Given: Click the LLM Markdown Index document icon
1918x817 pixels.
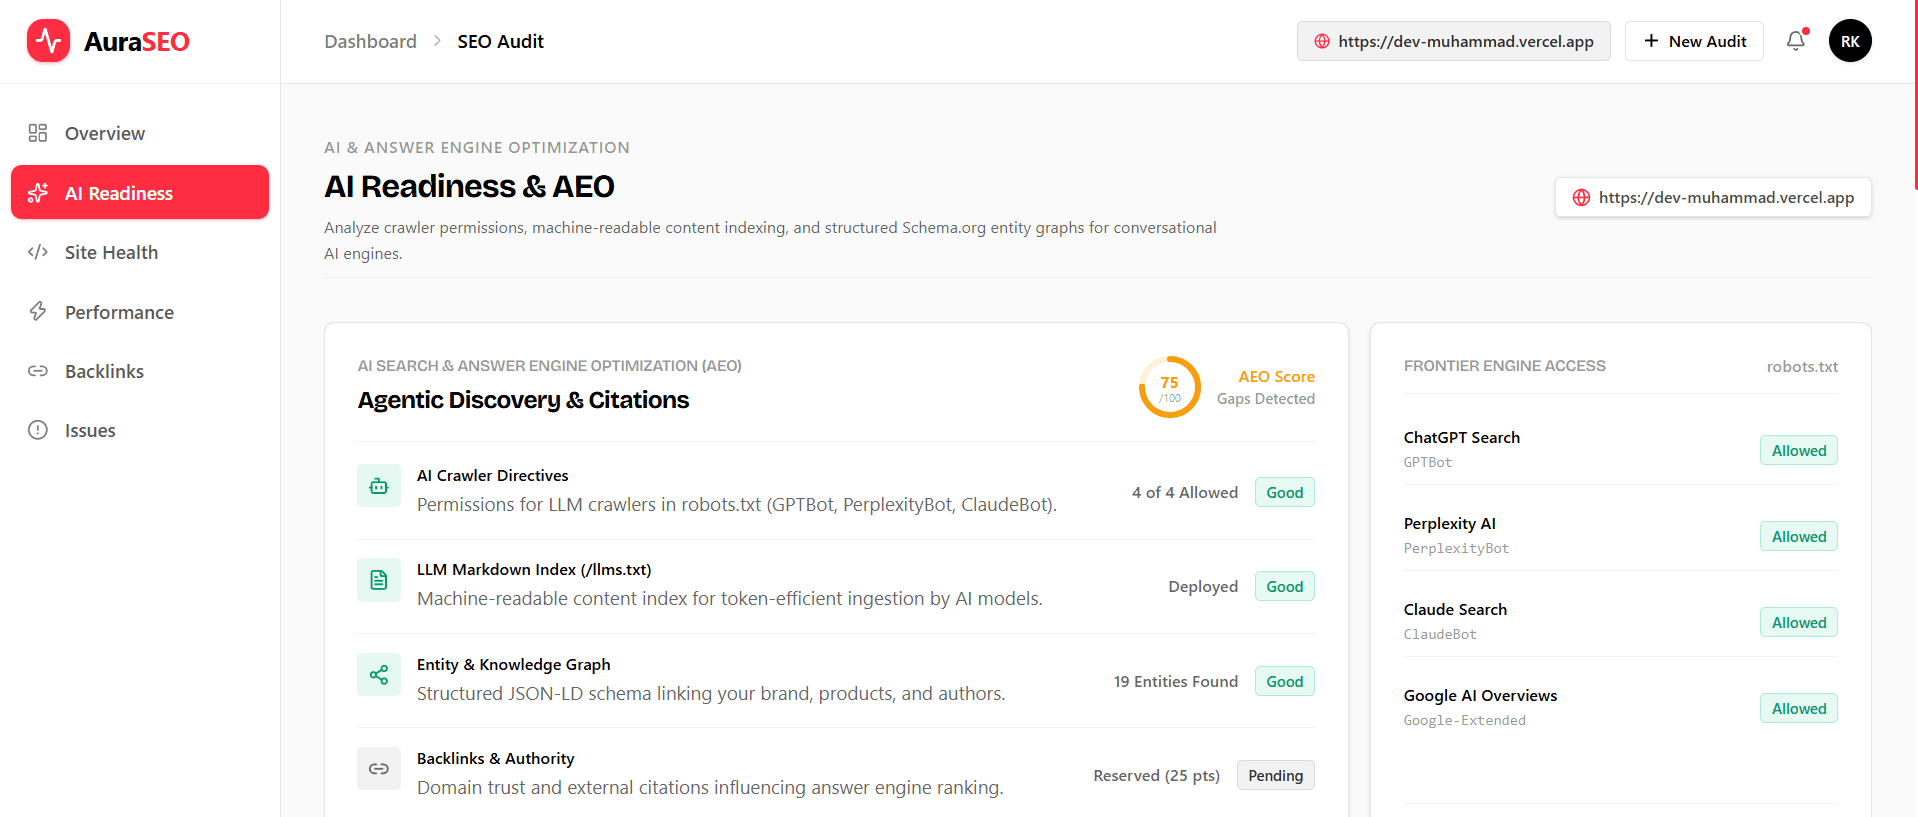Looking at the screenshot, I should tap(379, 580).
